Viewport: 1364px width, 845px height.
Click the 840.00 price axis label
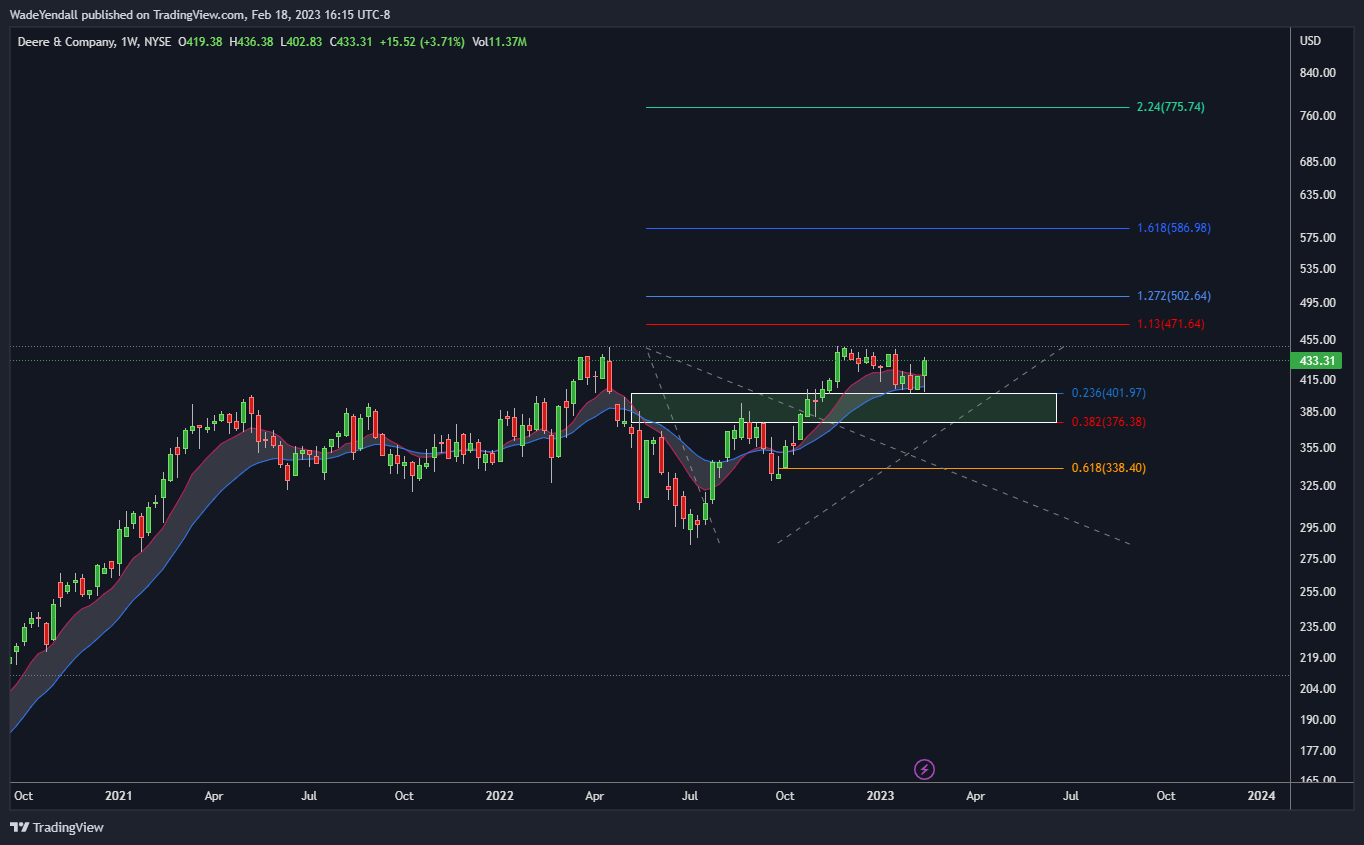(x=1317, y=73)
